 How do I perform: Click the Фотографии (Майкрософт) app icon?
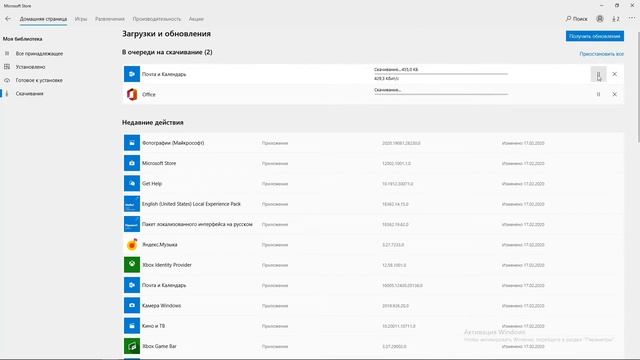132,143
